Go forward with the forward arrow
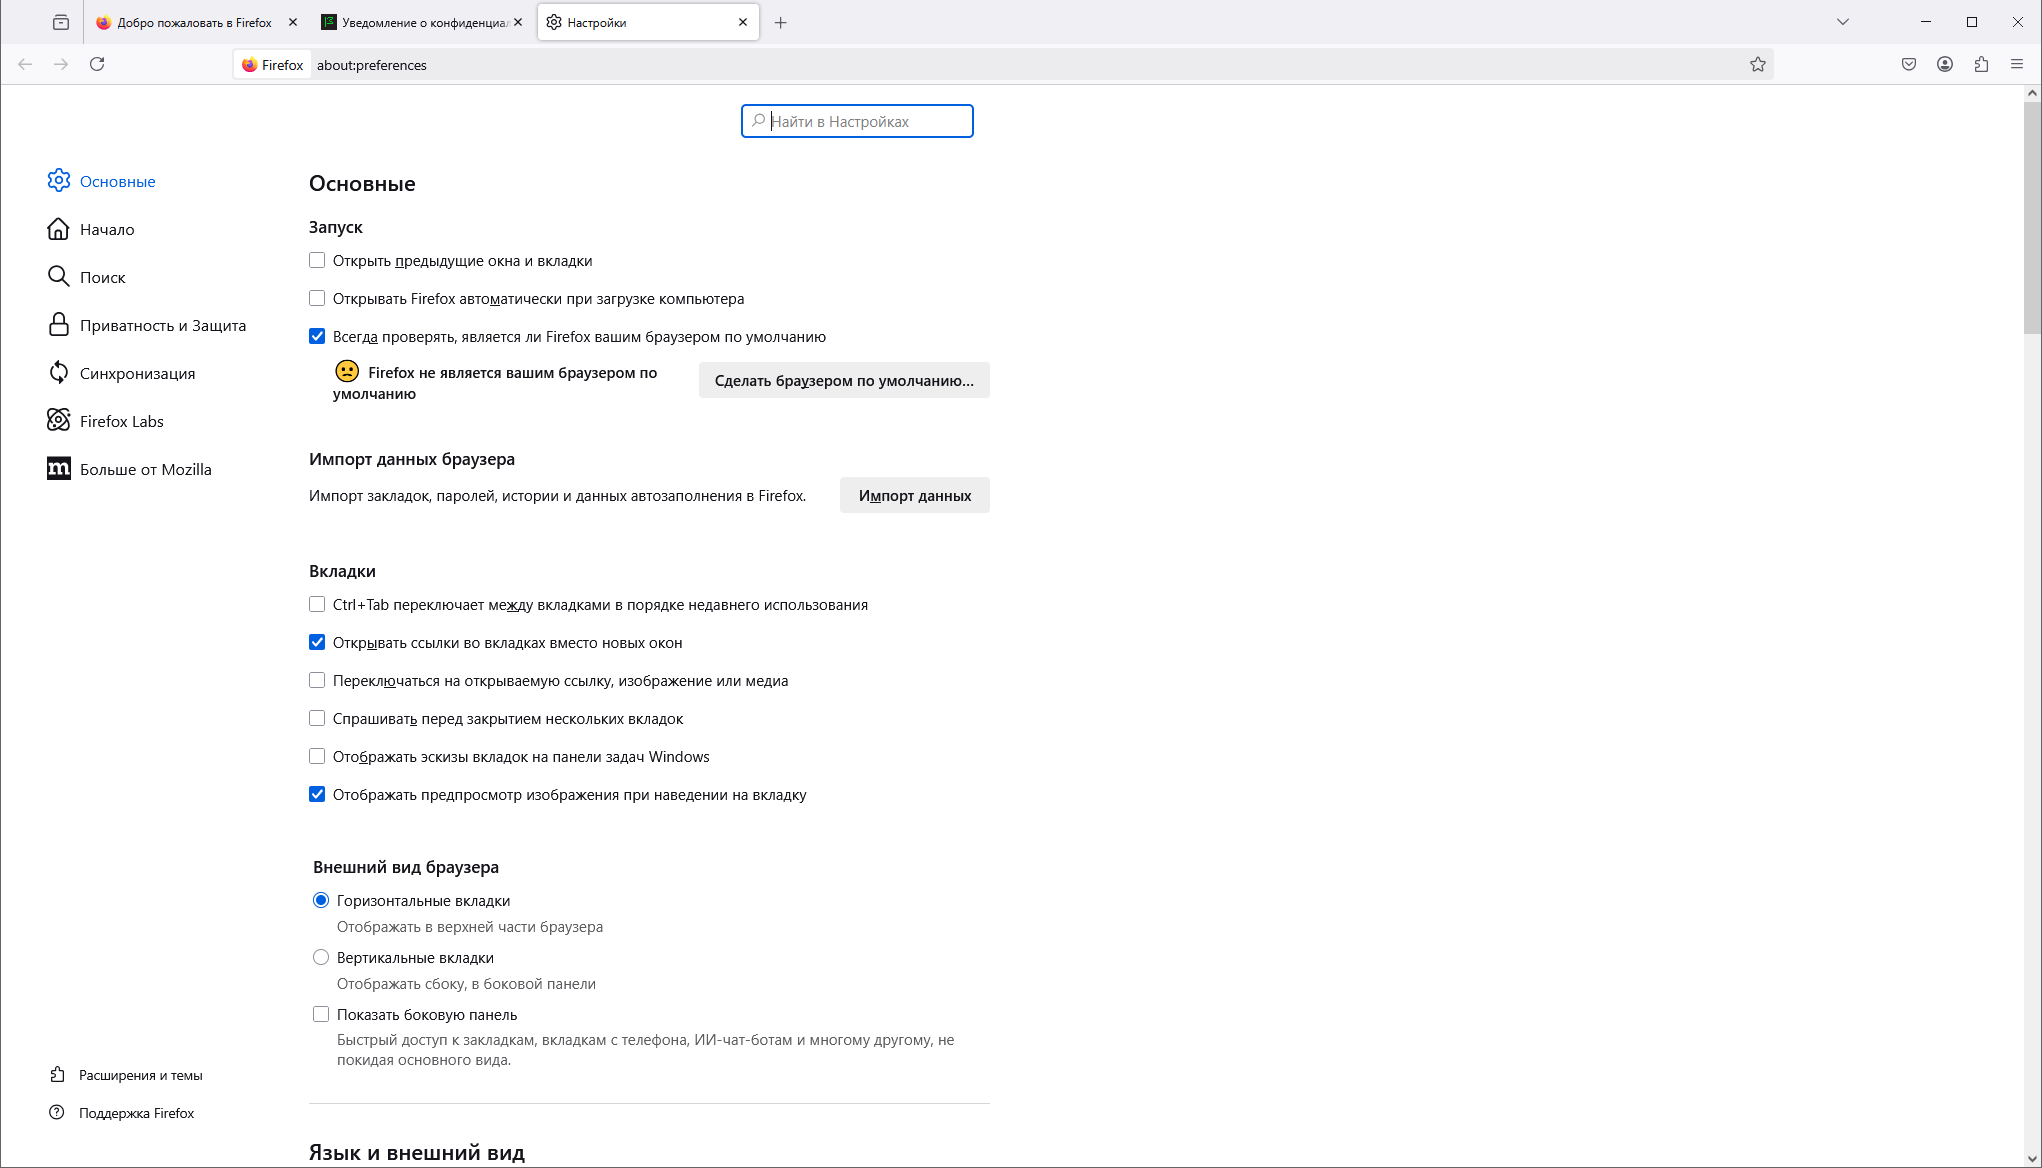This screenshot has height=1168, width=2042. pyautogui.click(x=61, y=64)
